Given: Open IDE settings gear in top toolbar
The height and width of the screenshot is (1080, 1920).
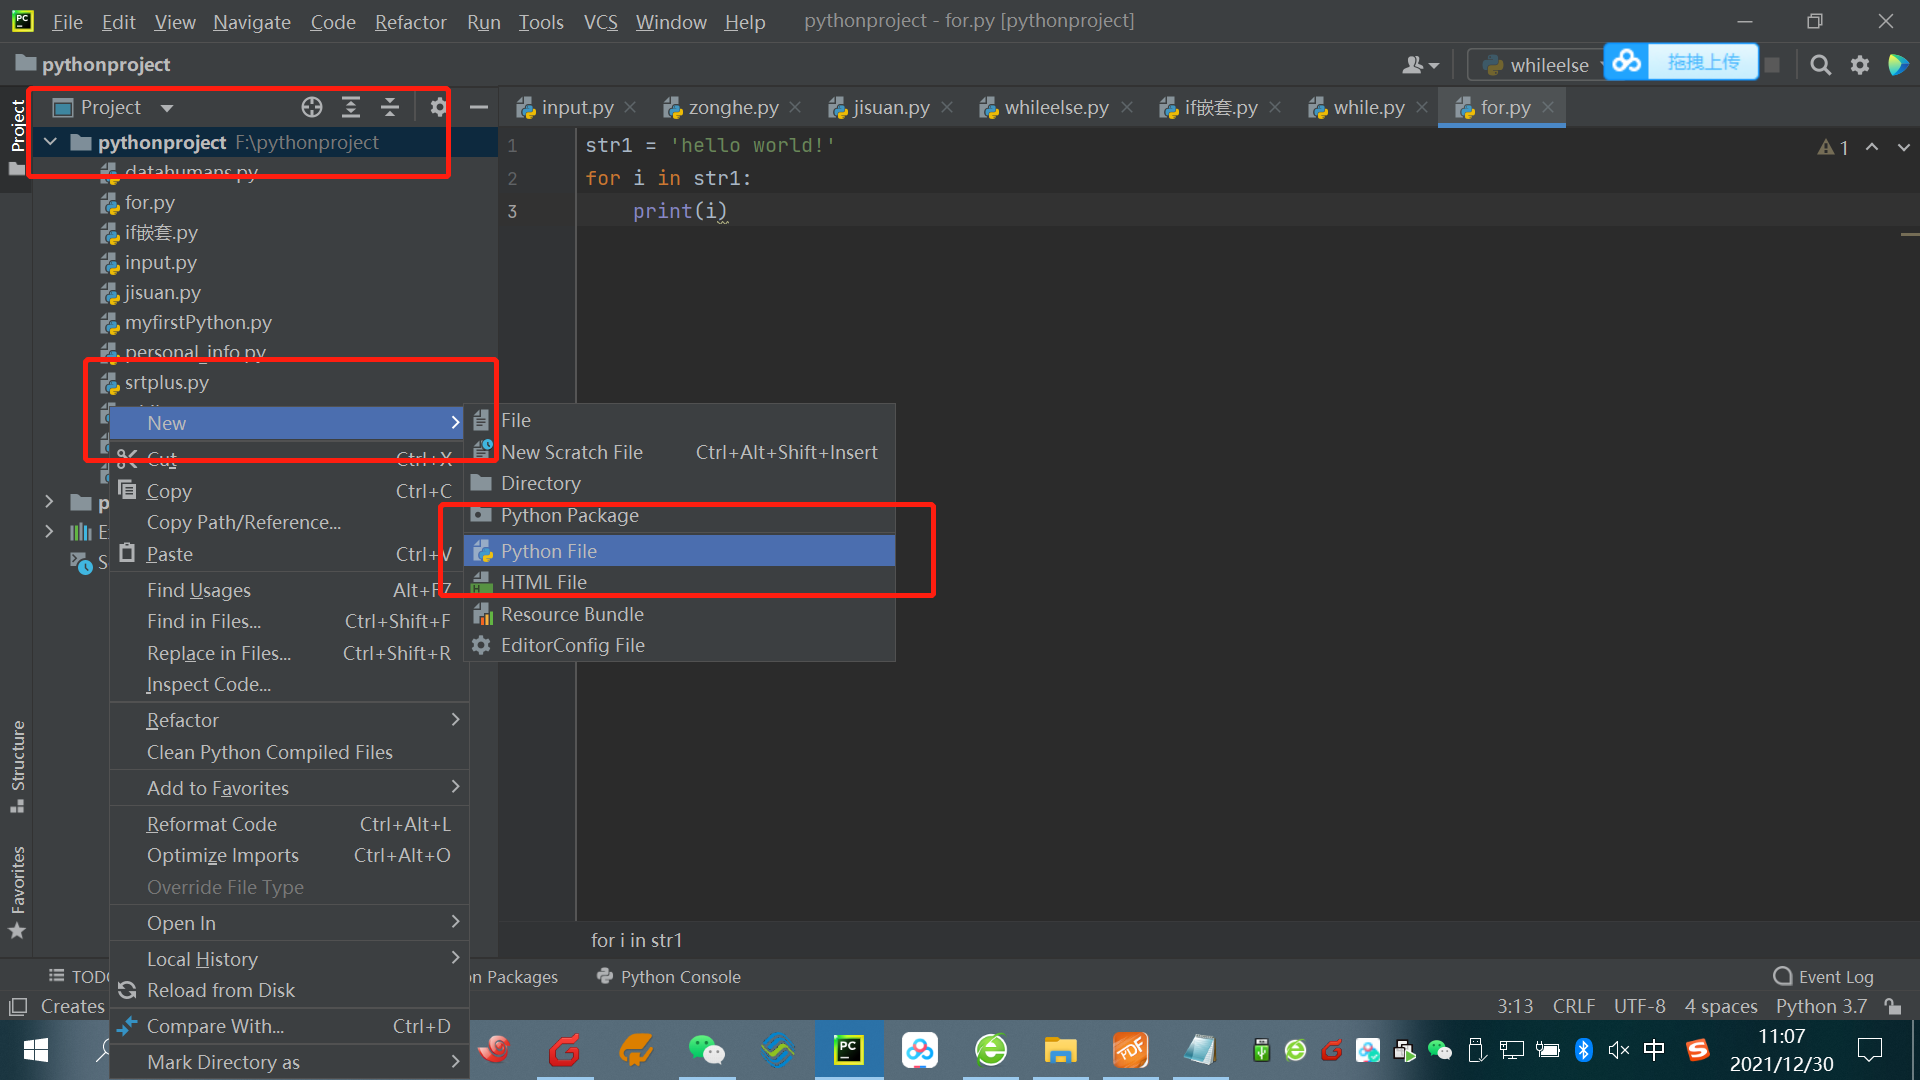Looking at the screenshot, I should 1860,65.
